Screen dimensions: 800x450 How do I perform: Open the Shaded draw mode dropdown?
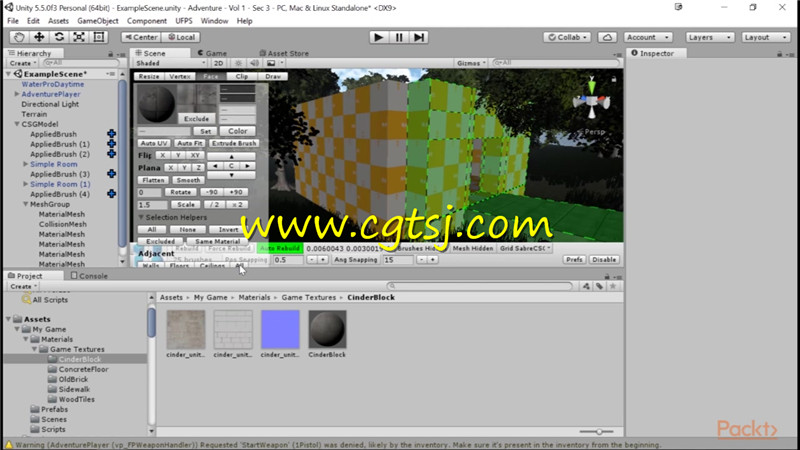point(170,63)
